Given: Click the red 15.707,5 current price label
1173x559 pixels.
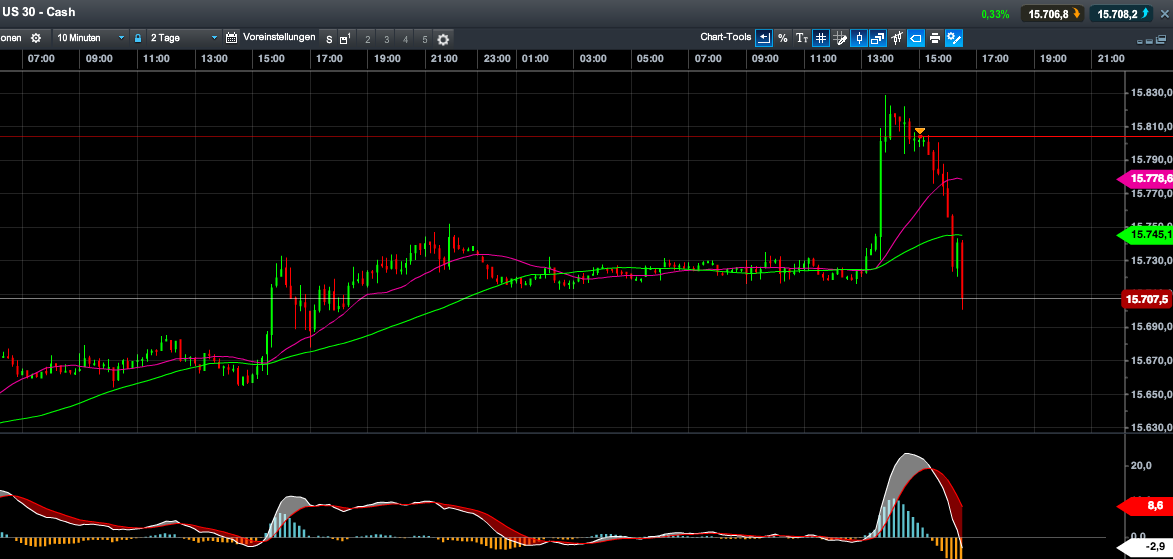Looking at the screenshot, I should [1147, 299].
